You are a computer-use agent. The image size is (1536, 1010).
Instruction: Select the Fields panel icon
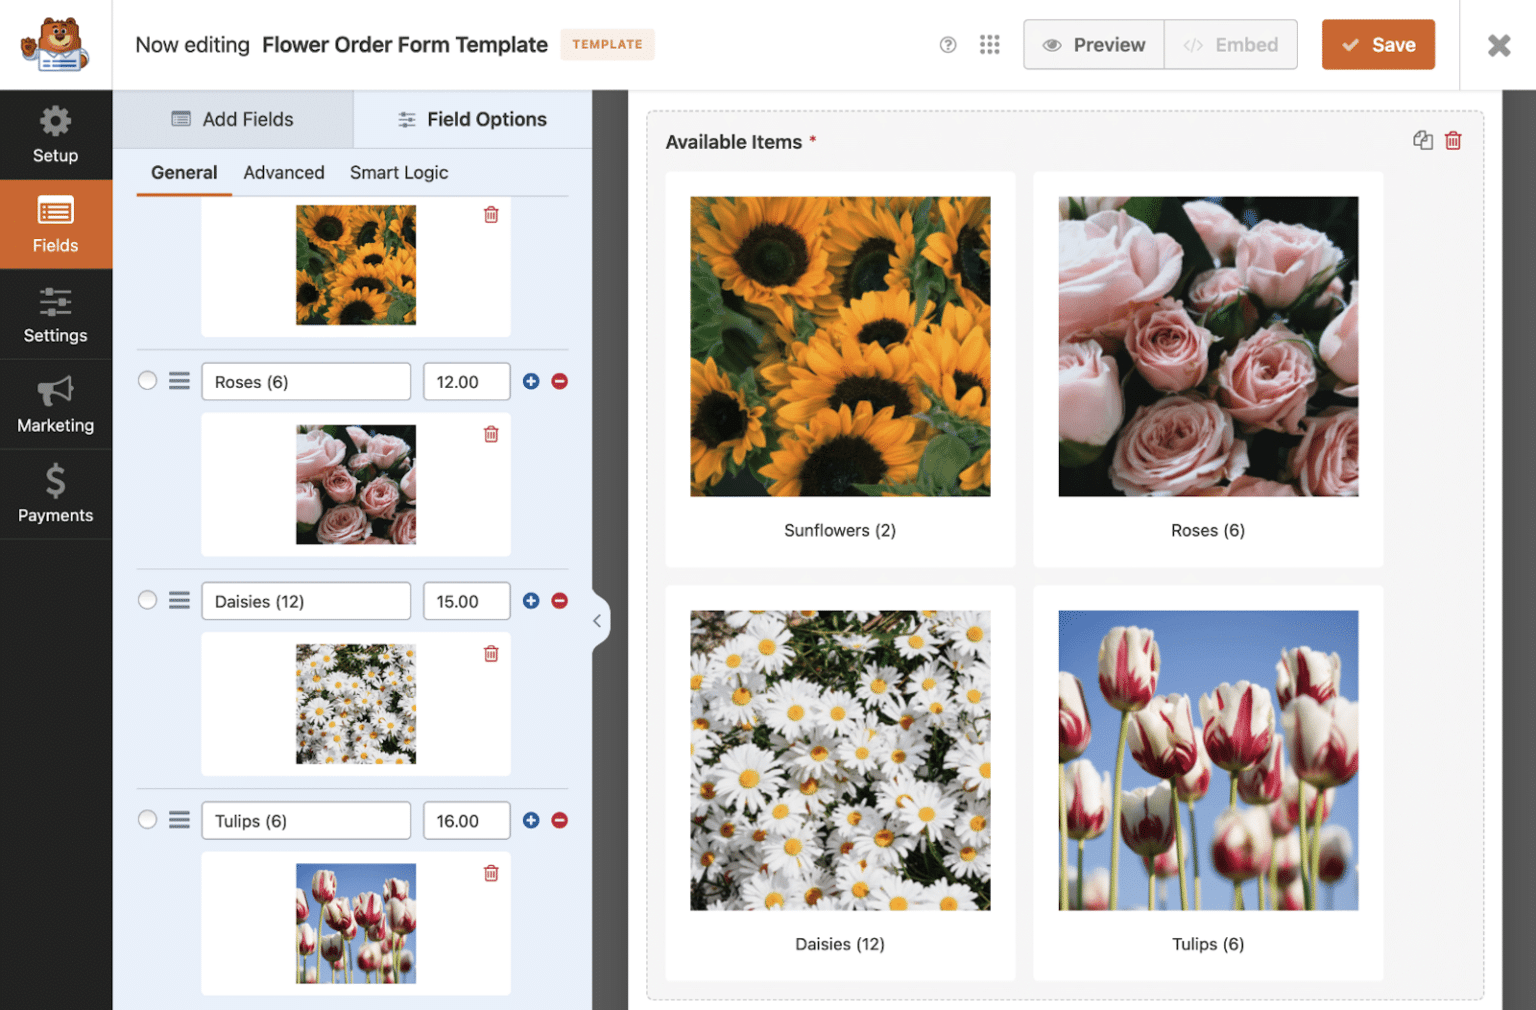tap(55, 224)
